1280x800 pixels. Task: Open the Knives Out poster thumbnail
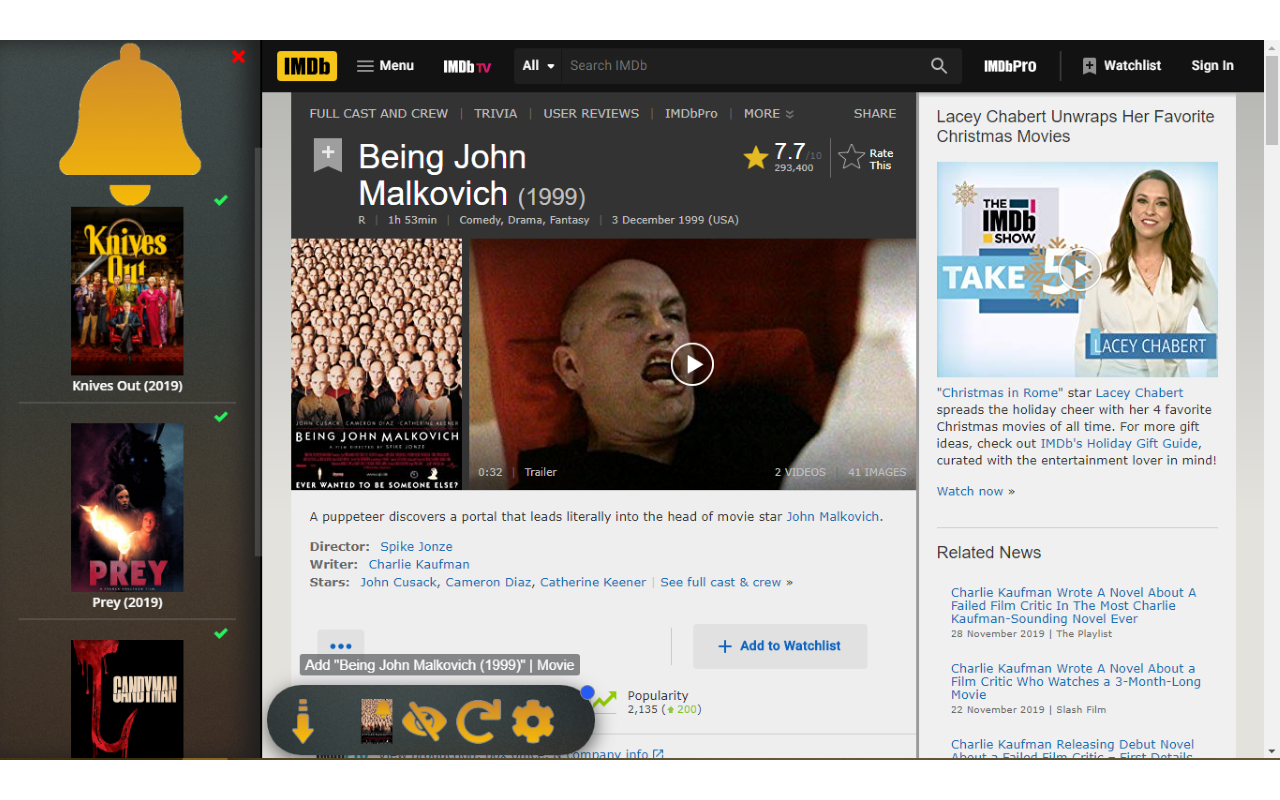click(127, 291)
